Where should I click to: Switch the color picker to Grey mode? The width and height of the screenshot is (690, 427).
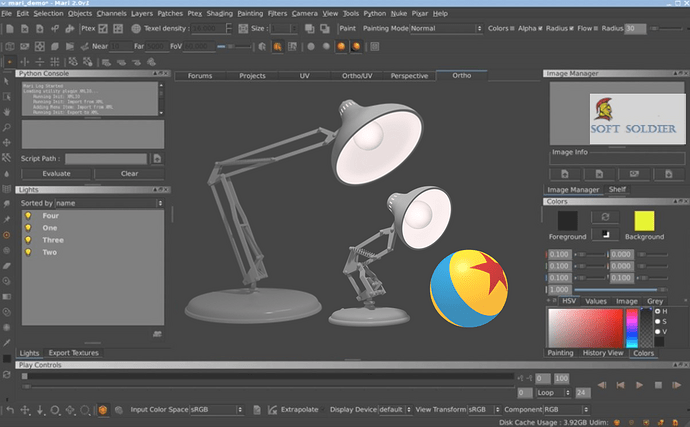(x=655, y=301)
